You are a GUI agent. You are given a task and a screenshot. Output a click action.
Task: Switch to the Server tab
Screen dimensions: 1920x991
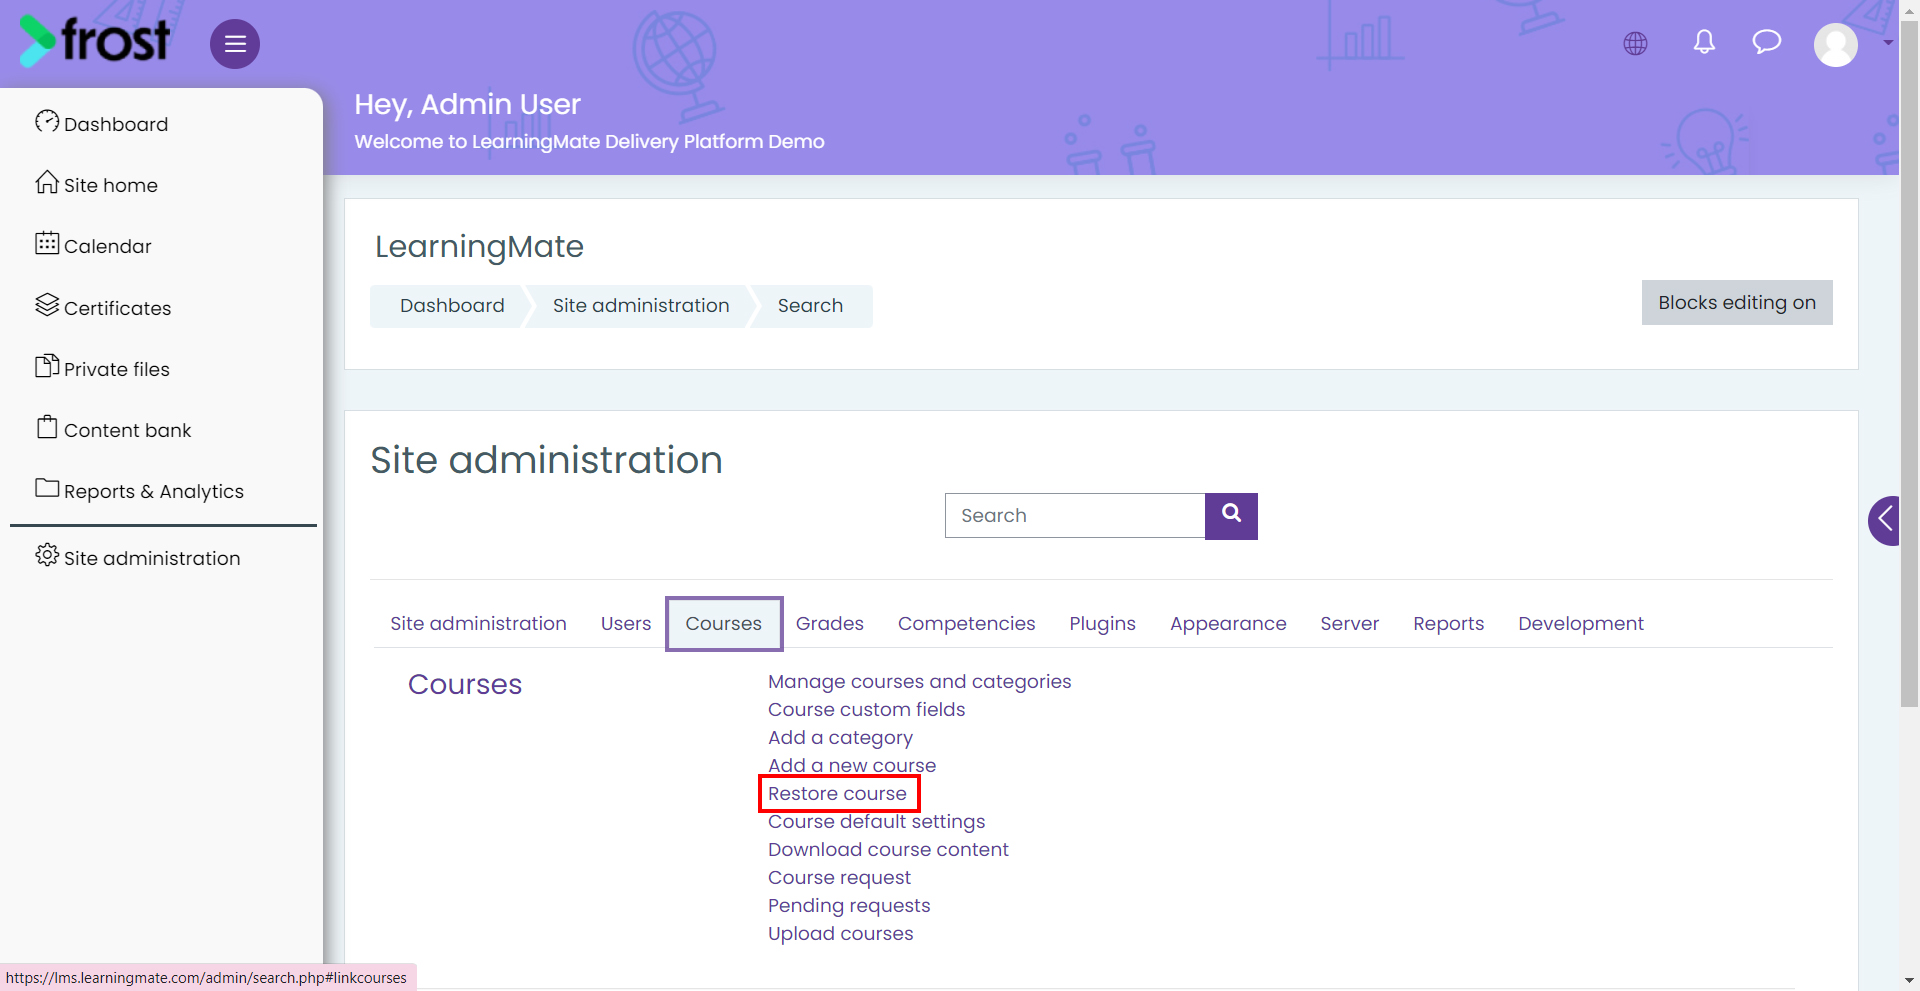[1350, 624]
